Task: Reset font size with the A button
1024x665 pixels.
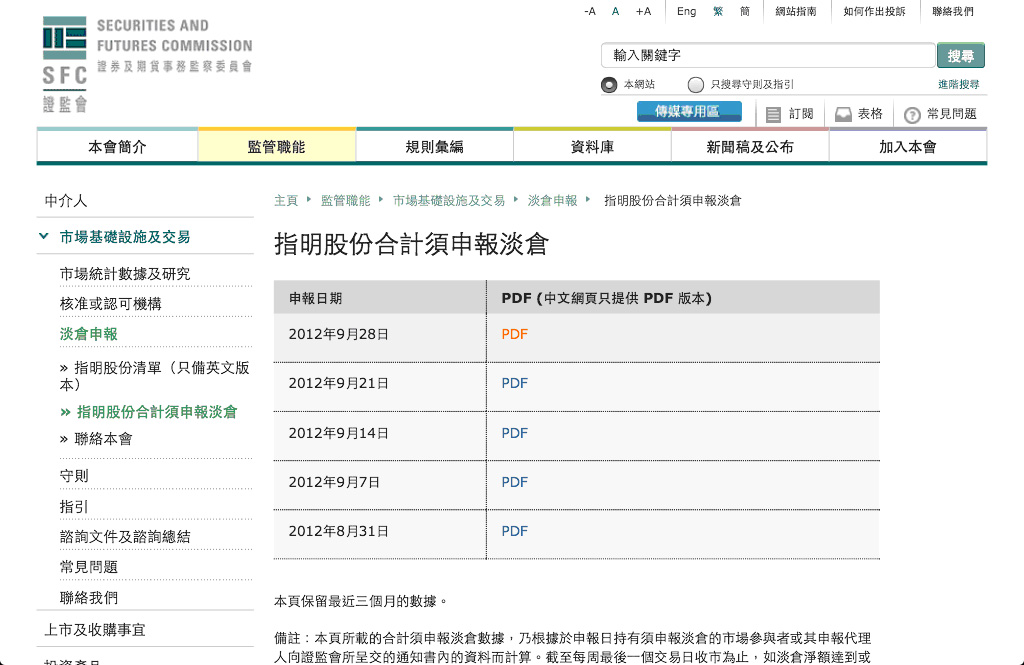Action: pyautogui.click(x=615, y=11)
